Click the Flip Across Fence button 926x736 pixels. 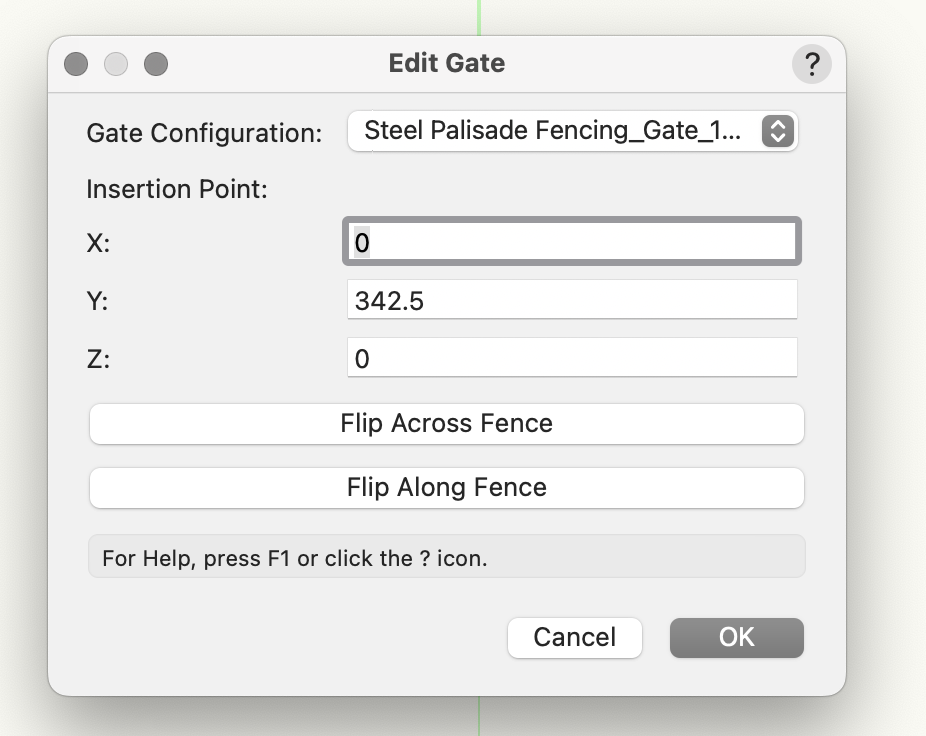pos(447,423)
